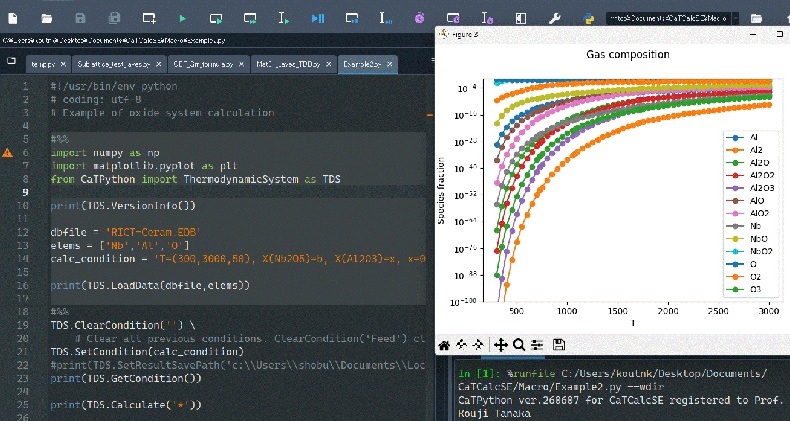Open Configure subplots sliders icon
This screenshot has width=790, height=421.
click(x=538, y=345)
